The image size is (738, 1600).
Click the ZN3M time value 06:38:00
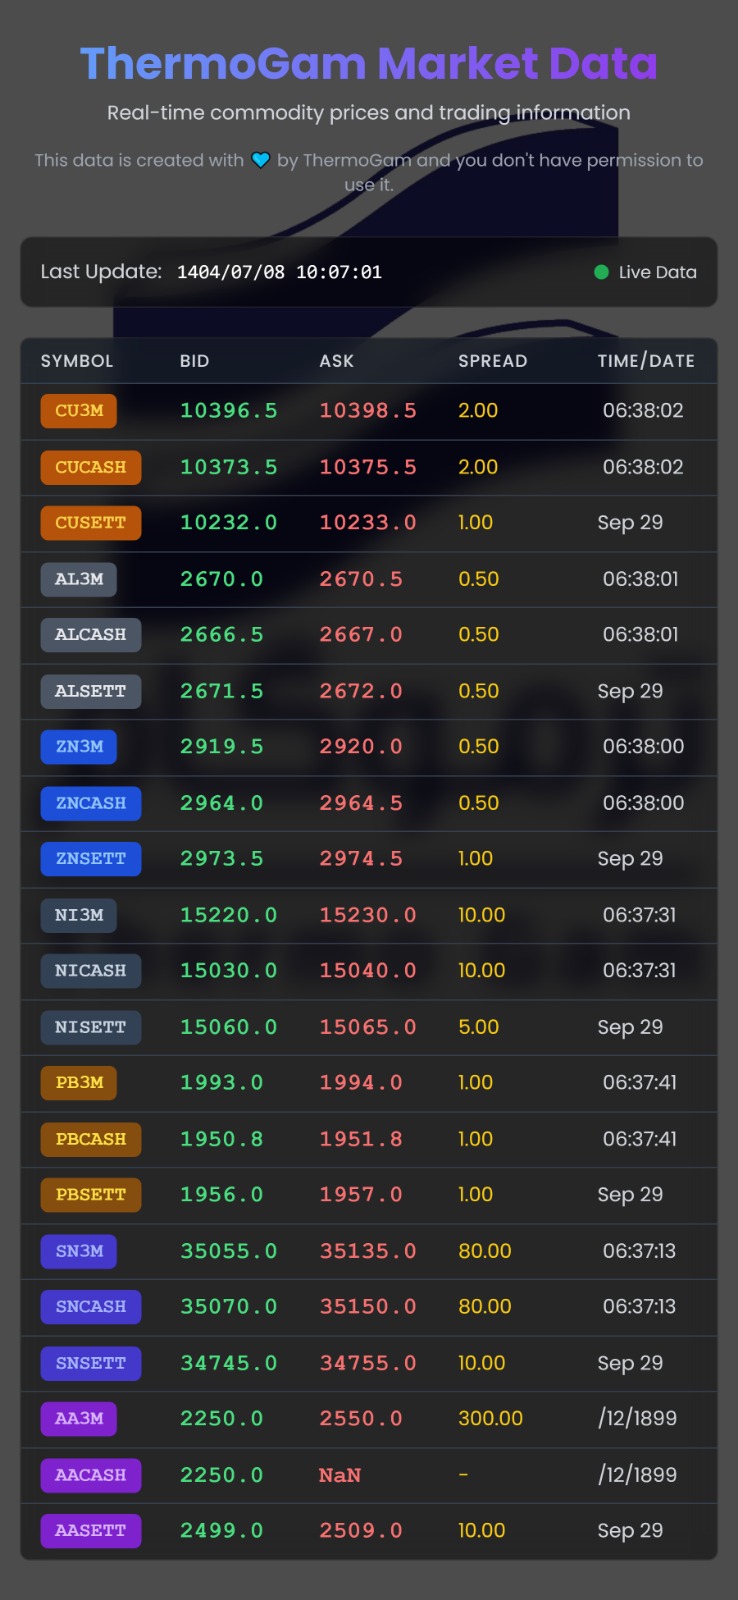pyautogui.click(x=643, y=747)
